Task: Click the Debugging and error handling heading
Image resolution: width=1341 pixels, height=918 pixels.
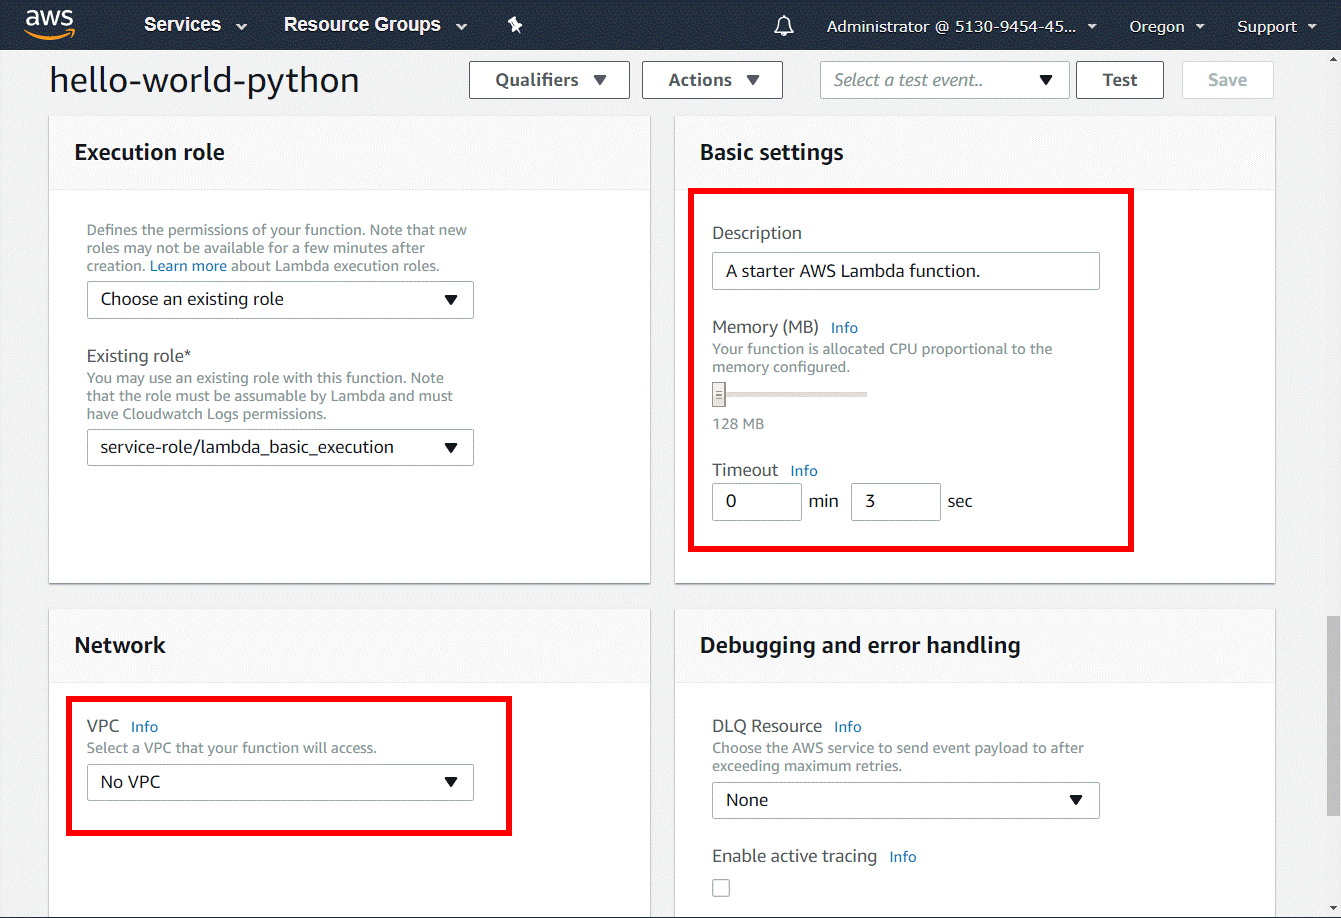Action: [x=860, y=645]
